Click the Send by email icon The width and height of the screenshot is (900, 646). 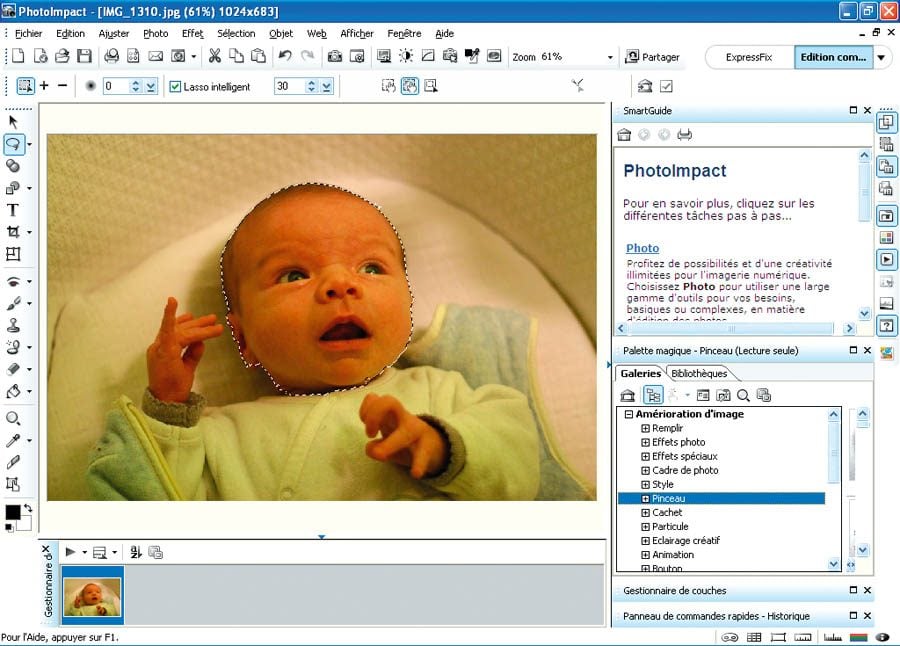tap(156, 56)
